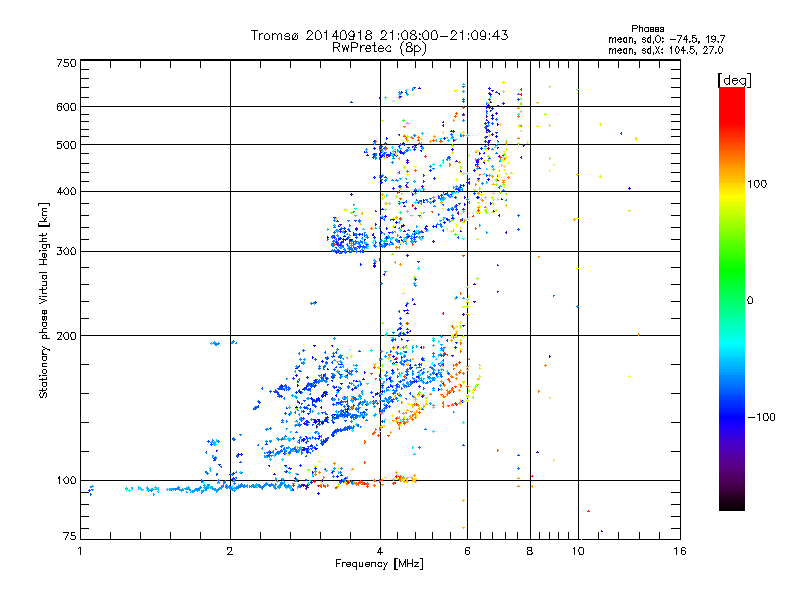Viewport: 800px width, 600px height.
Task: Click colorbar tick label "100"
Action: [x=757, y=184]
